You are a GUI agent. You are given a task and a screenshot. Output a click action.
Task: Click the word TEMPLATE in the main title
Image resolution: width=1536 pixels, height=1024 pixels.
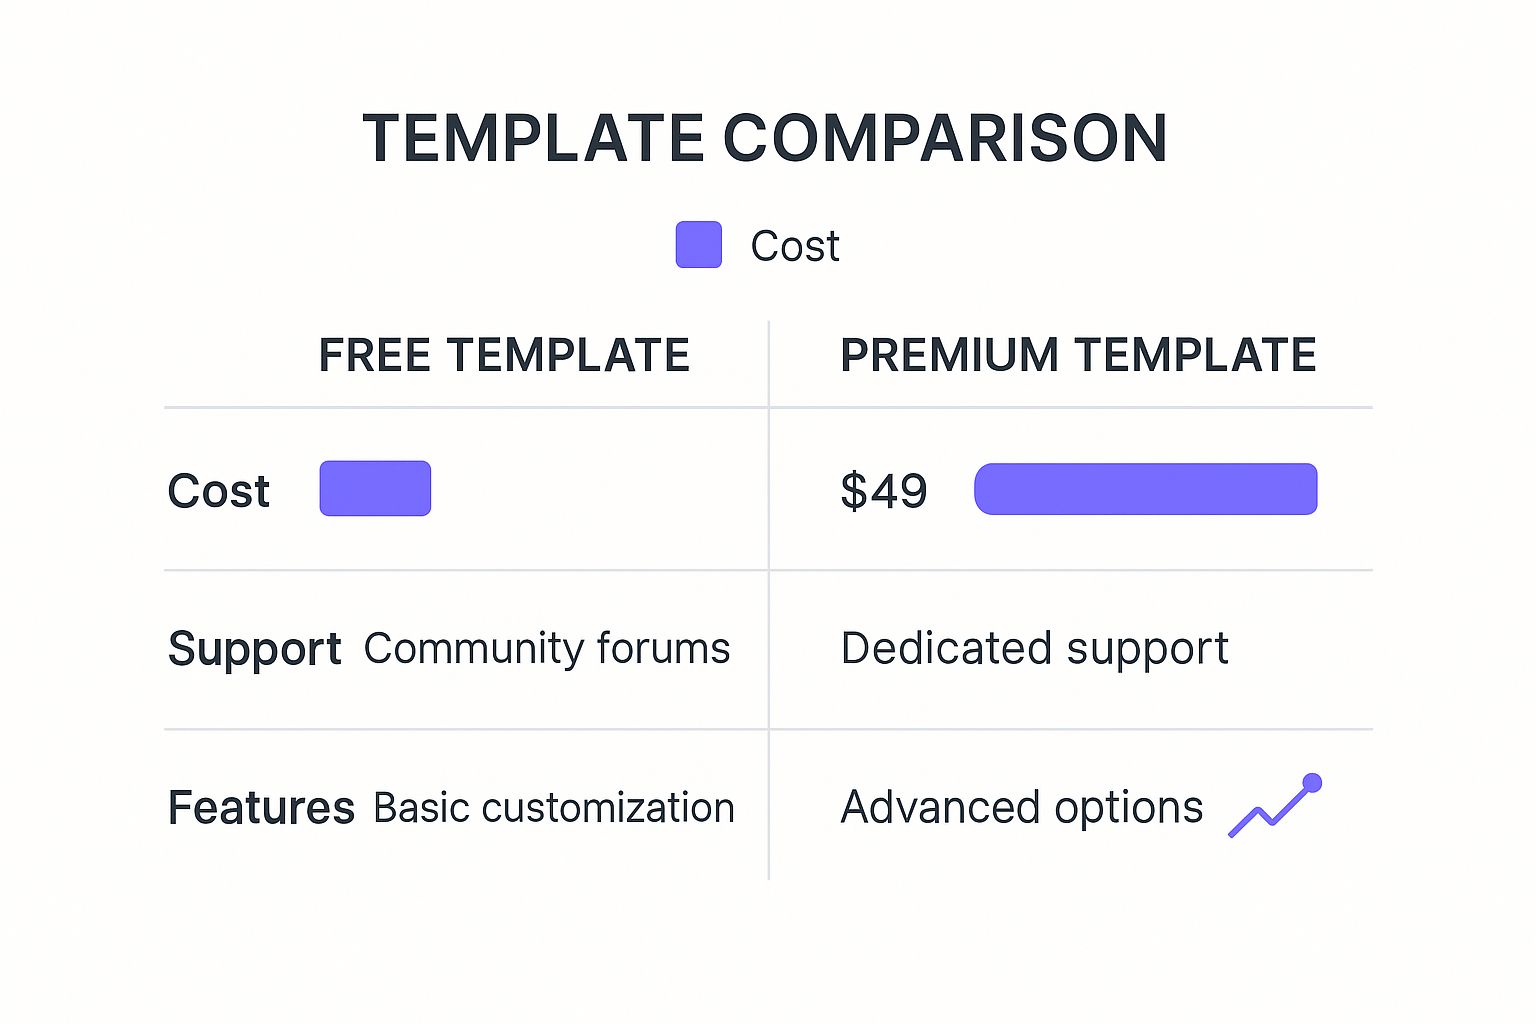point(534,138)
